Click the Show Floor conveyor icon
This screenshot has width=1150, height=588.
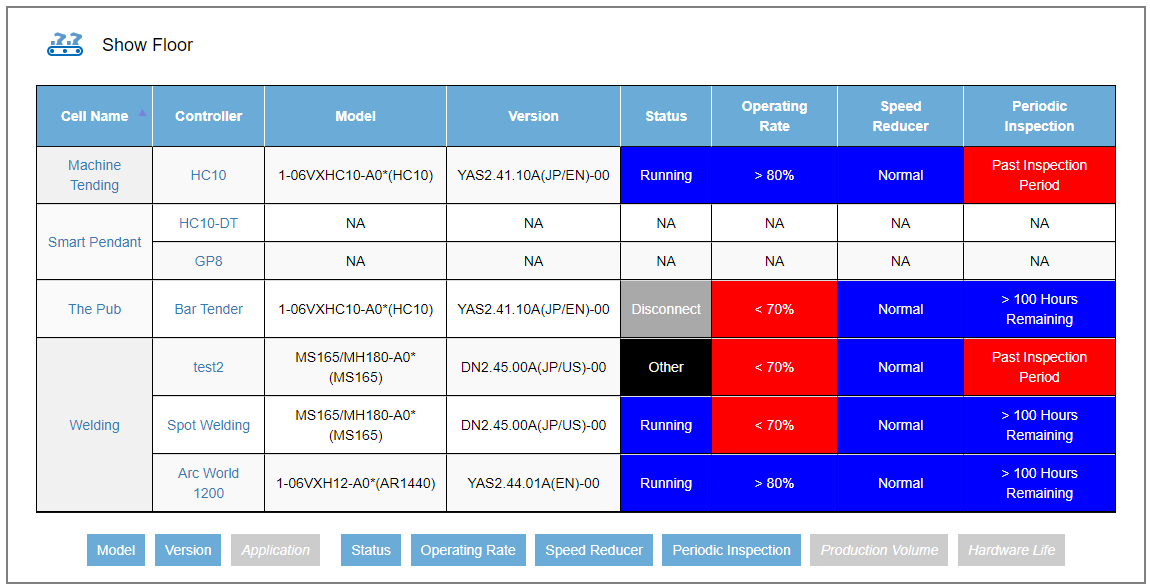(x=65, y=44)
